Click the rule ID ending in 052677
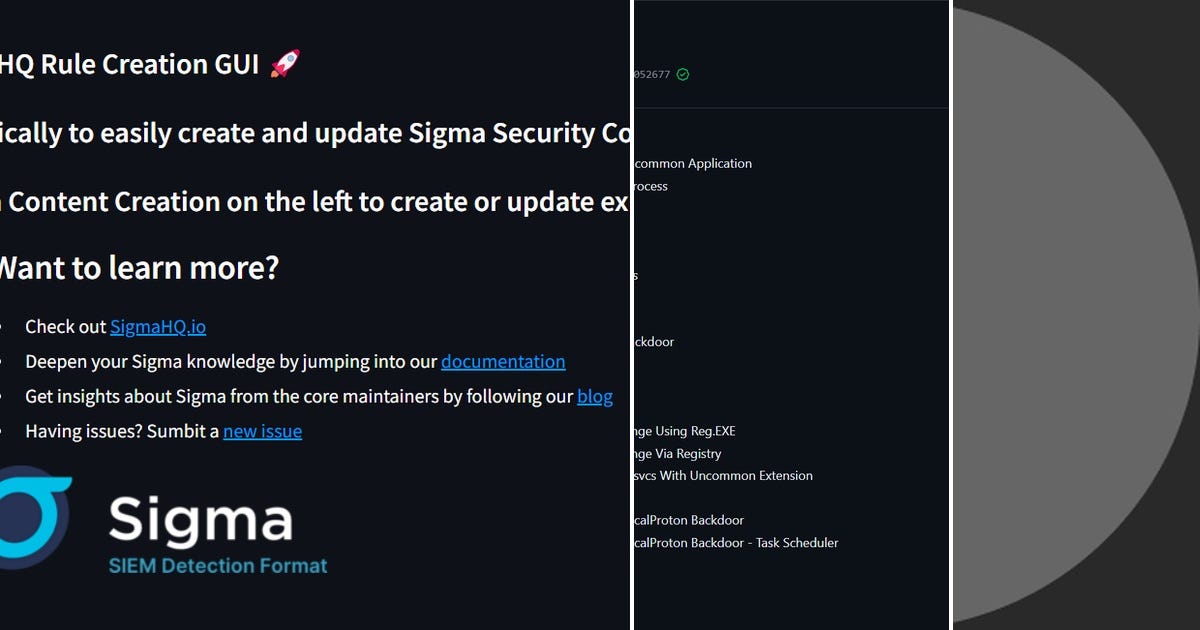The height and width of the screenshot is (630, 1200). 650,73
